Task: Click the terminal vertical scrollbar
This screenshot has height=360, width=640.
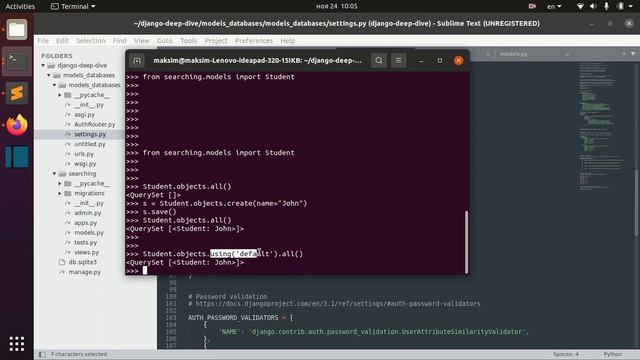Action: tap(466, 242)
